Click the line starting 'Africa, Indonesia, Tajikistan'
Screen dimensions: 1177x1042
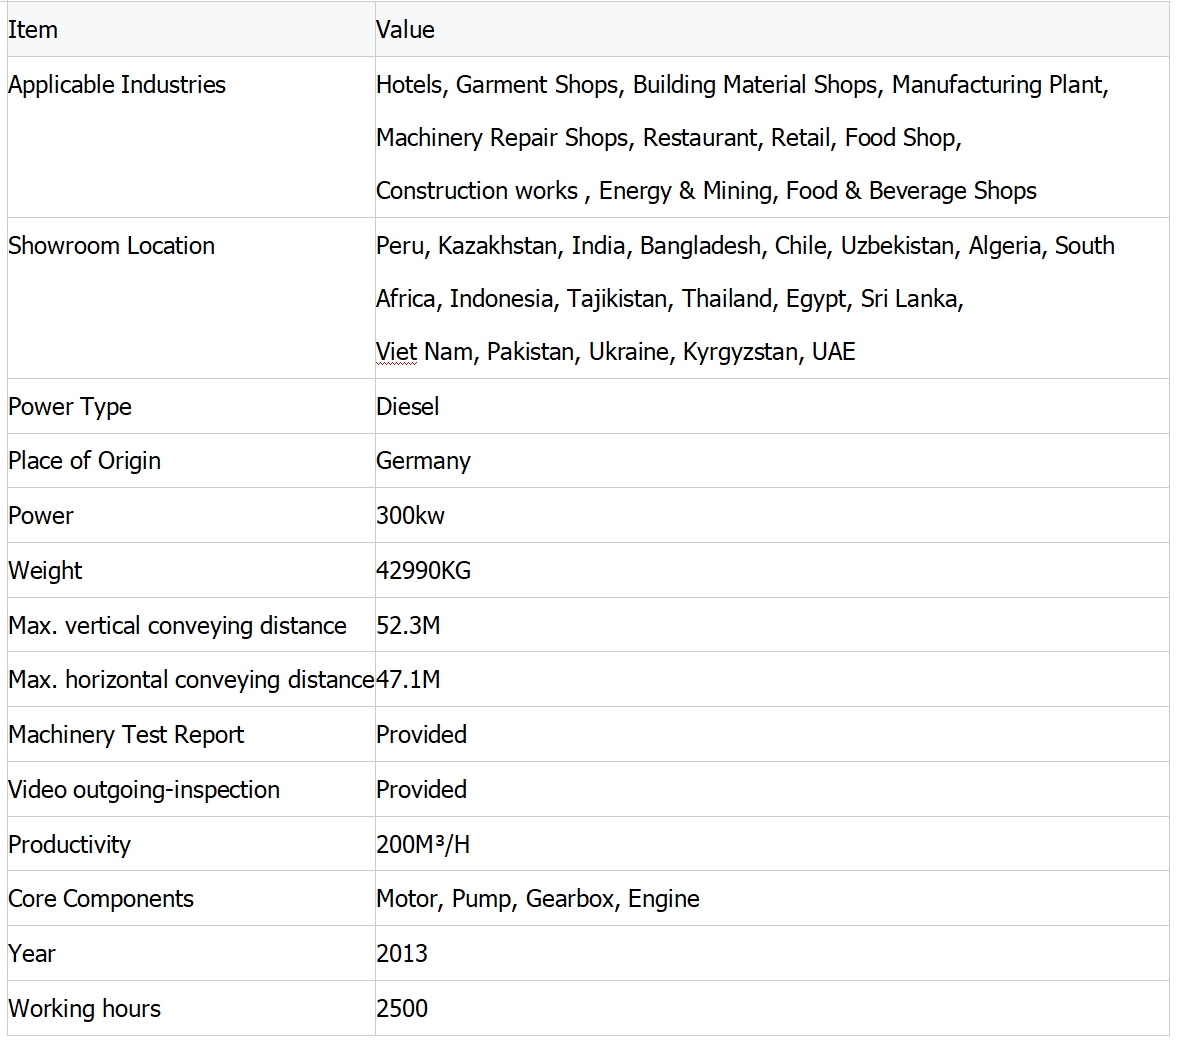coord(670,299)
